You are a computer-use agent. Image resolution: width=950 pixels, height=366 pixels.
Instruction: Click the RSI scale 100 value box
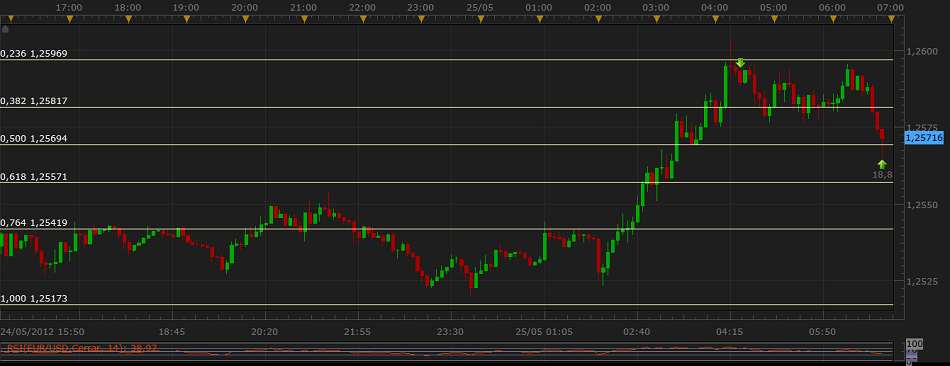tap(914, 344)
